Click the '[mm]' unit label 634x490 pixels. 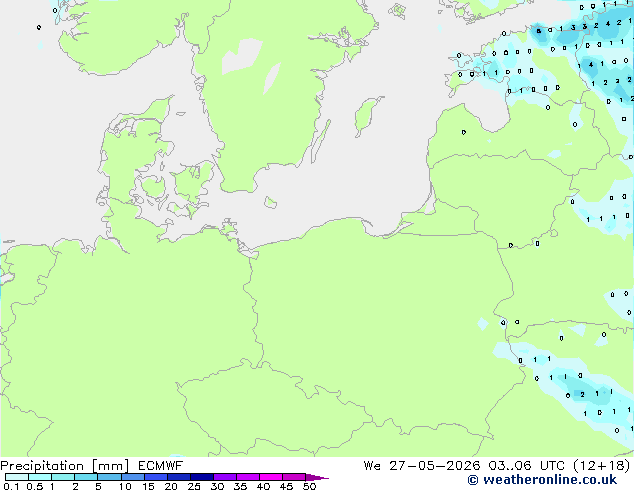110,466
